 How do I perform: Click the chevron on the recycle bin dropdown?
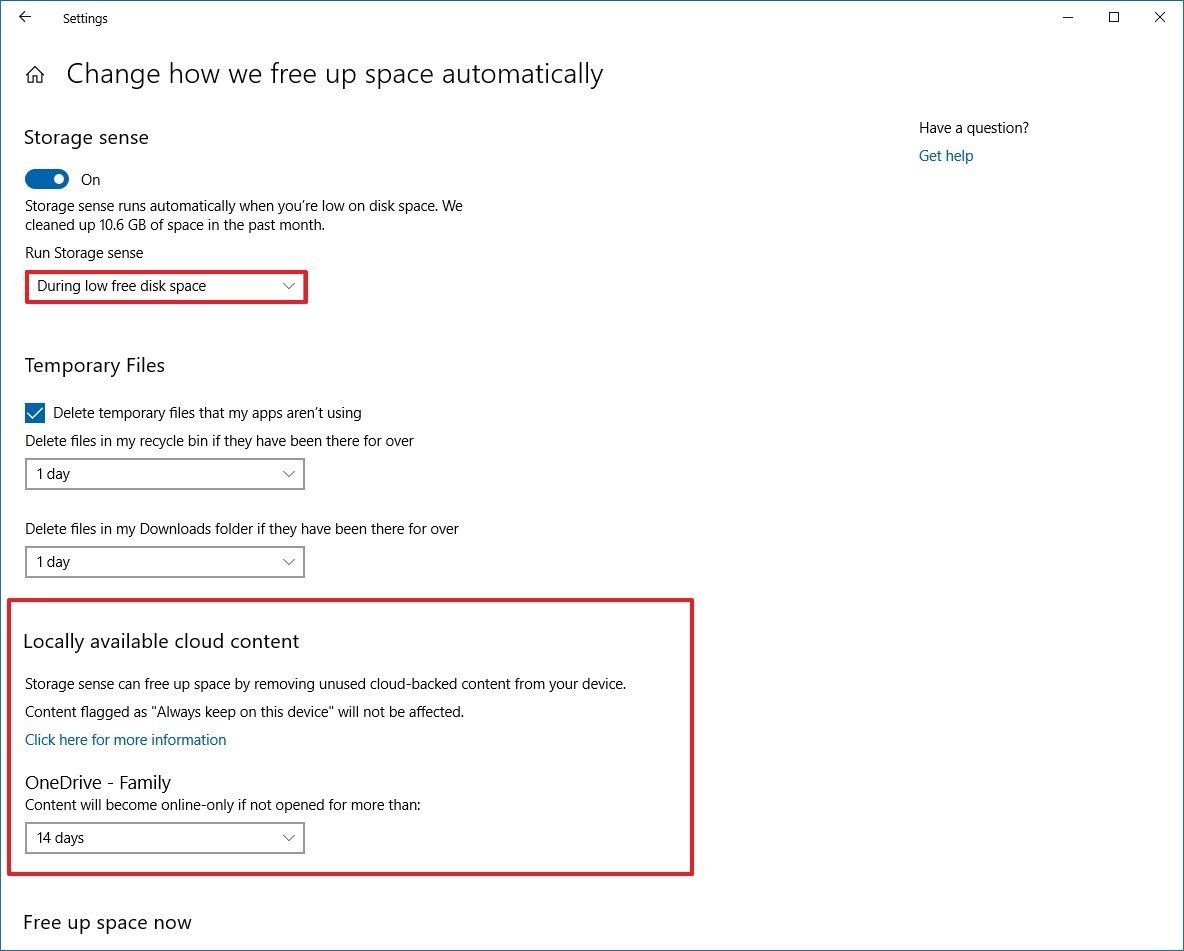pyautogui.click(x=289, y=473)
